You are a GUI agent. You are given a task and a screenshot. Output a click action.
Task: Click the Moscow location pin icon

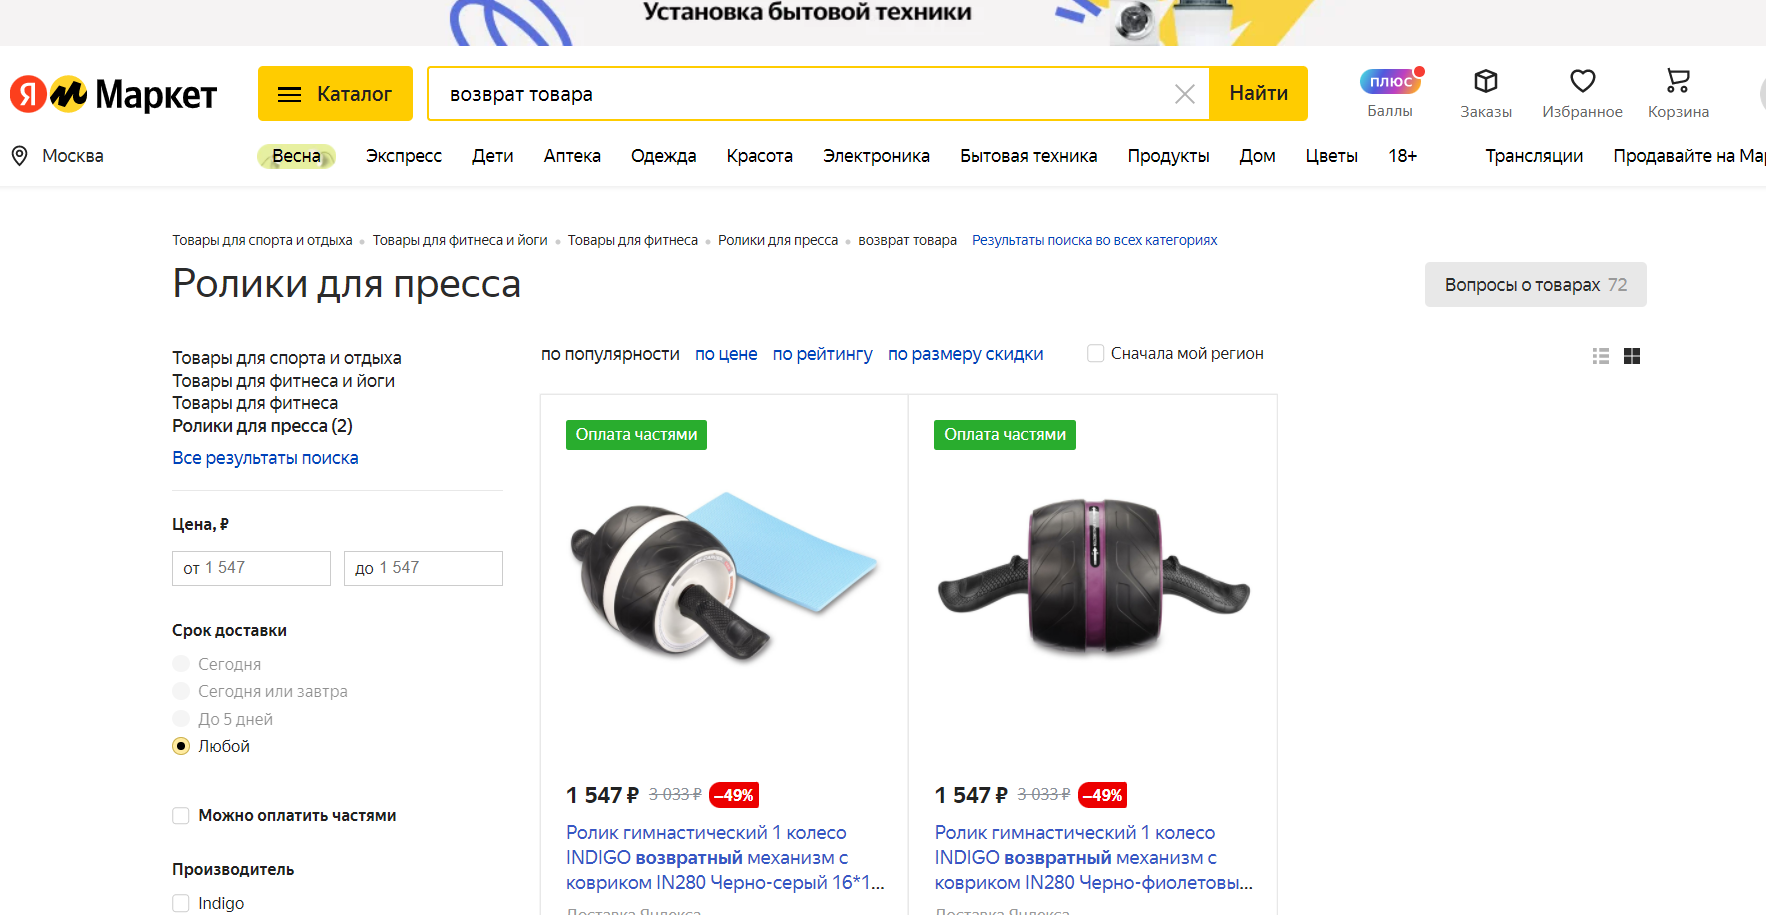(x=19, y=155)
